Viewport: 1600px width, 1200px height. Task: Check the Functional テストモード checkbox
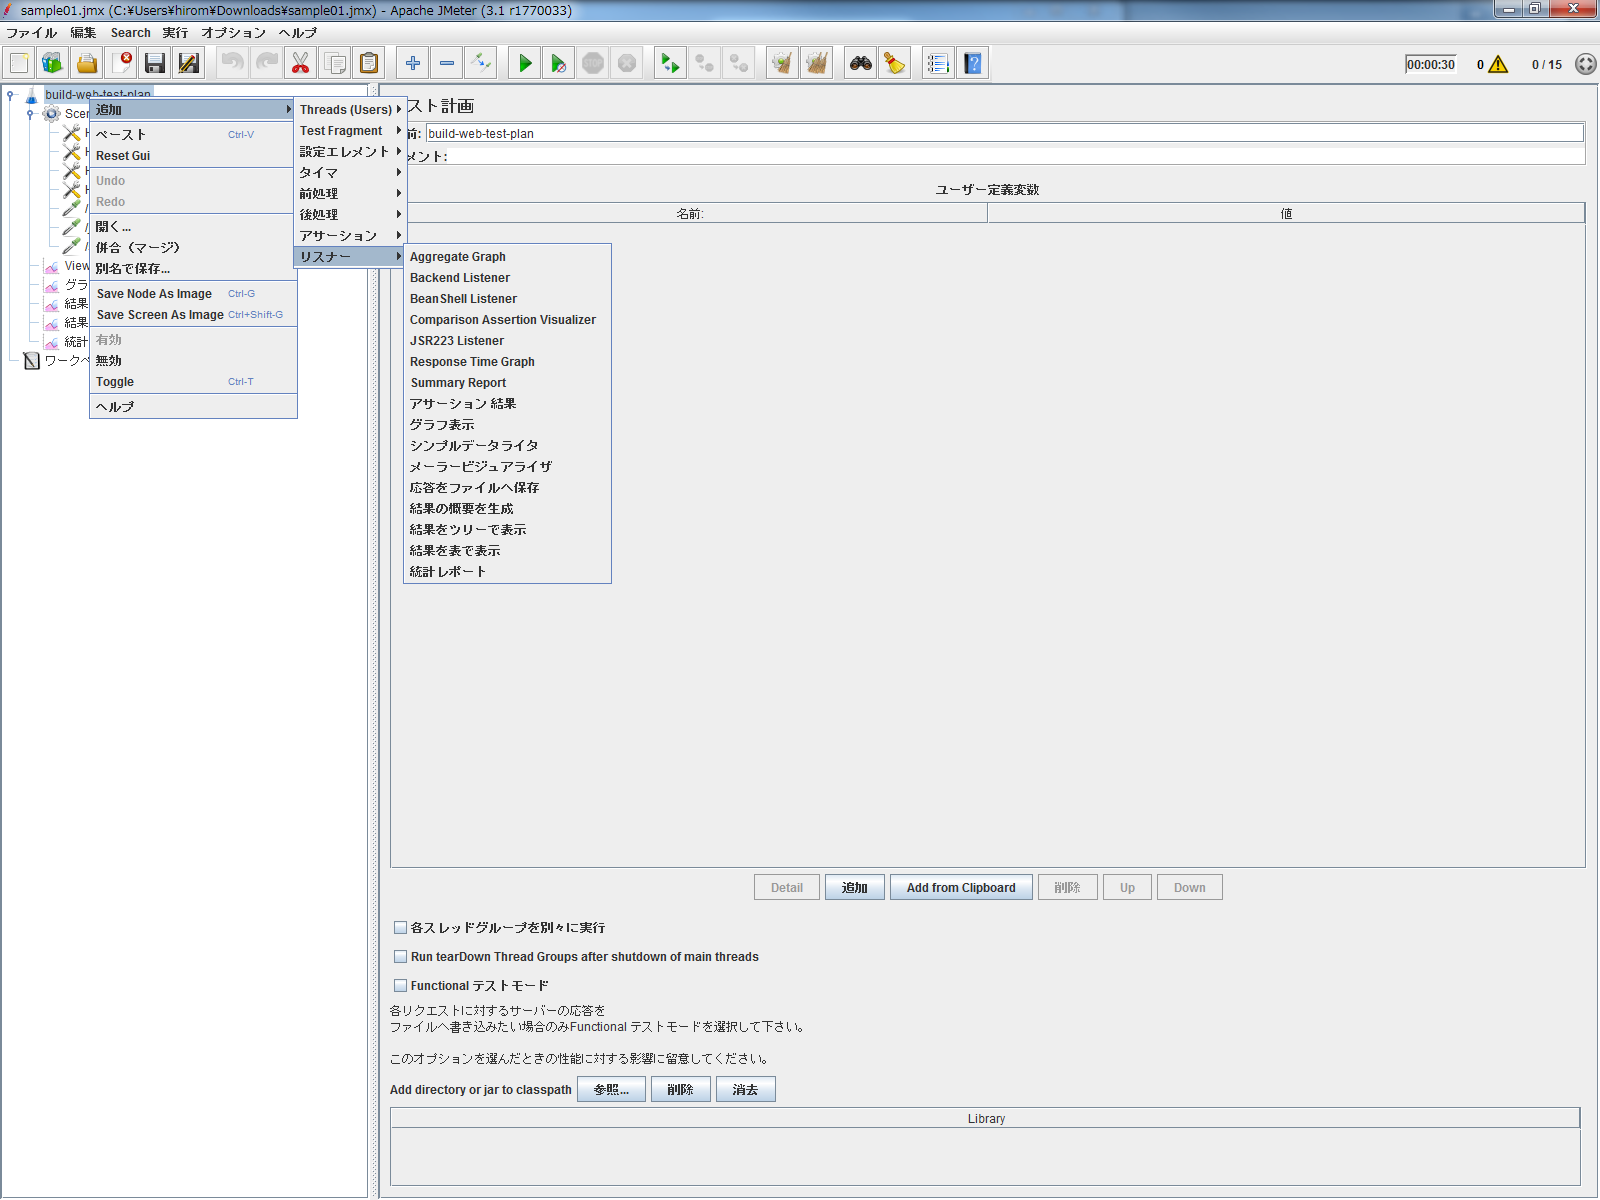(400, 985)
